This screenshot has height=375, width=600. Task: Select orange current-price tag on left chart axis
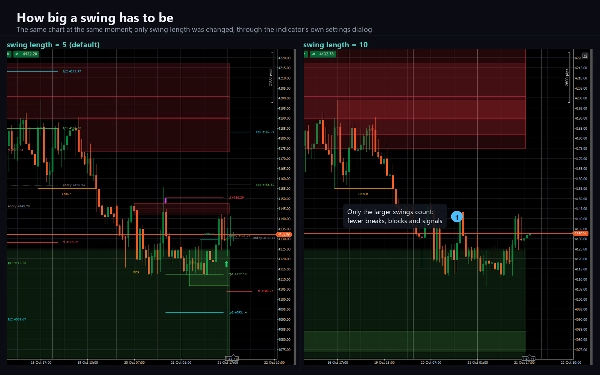[x=284, y=235]
